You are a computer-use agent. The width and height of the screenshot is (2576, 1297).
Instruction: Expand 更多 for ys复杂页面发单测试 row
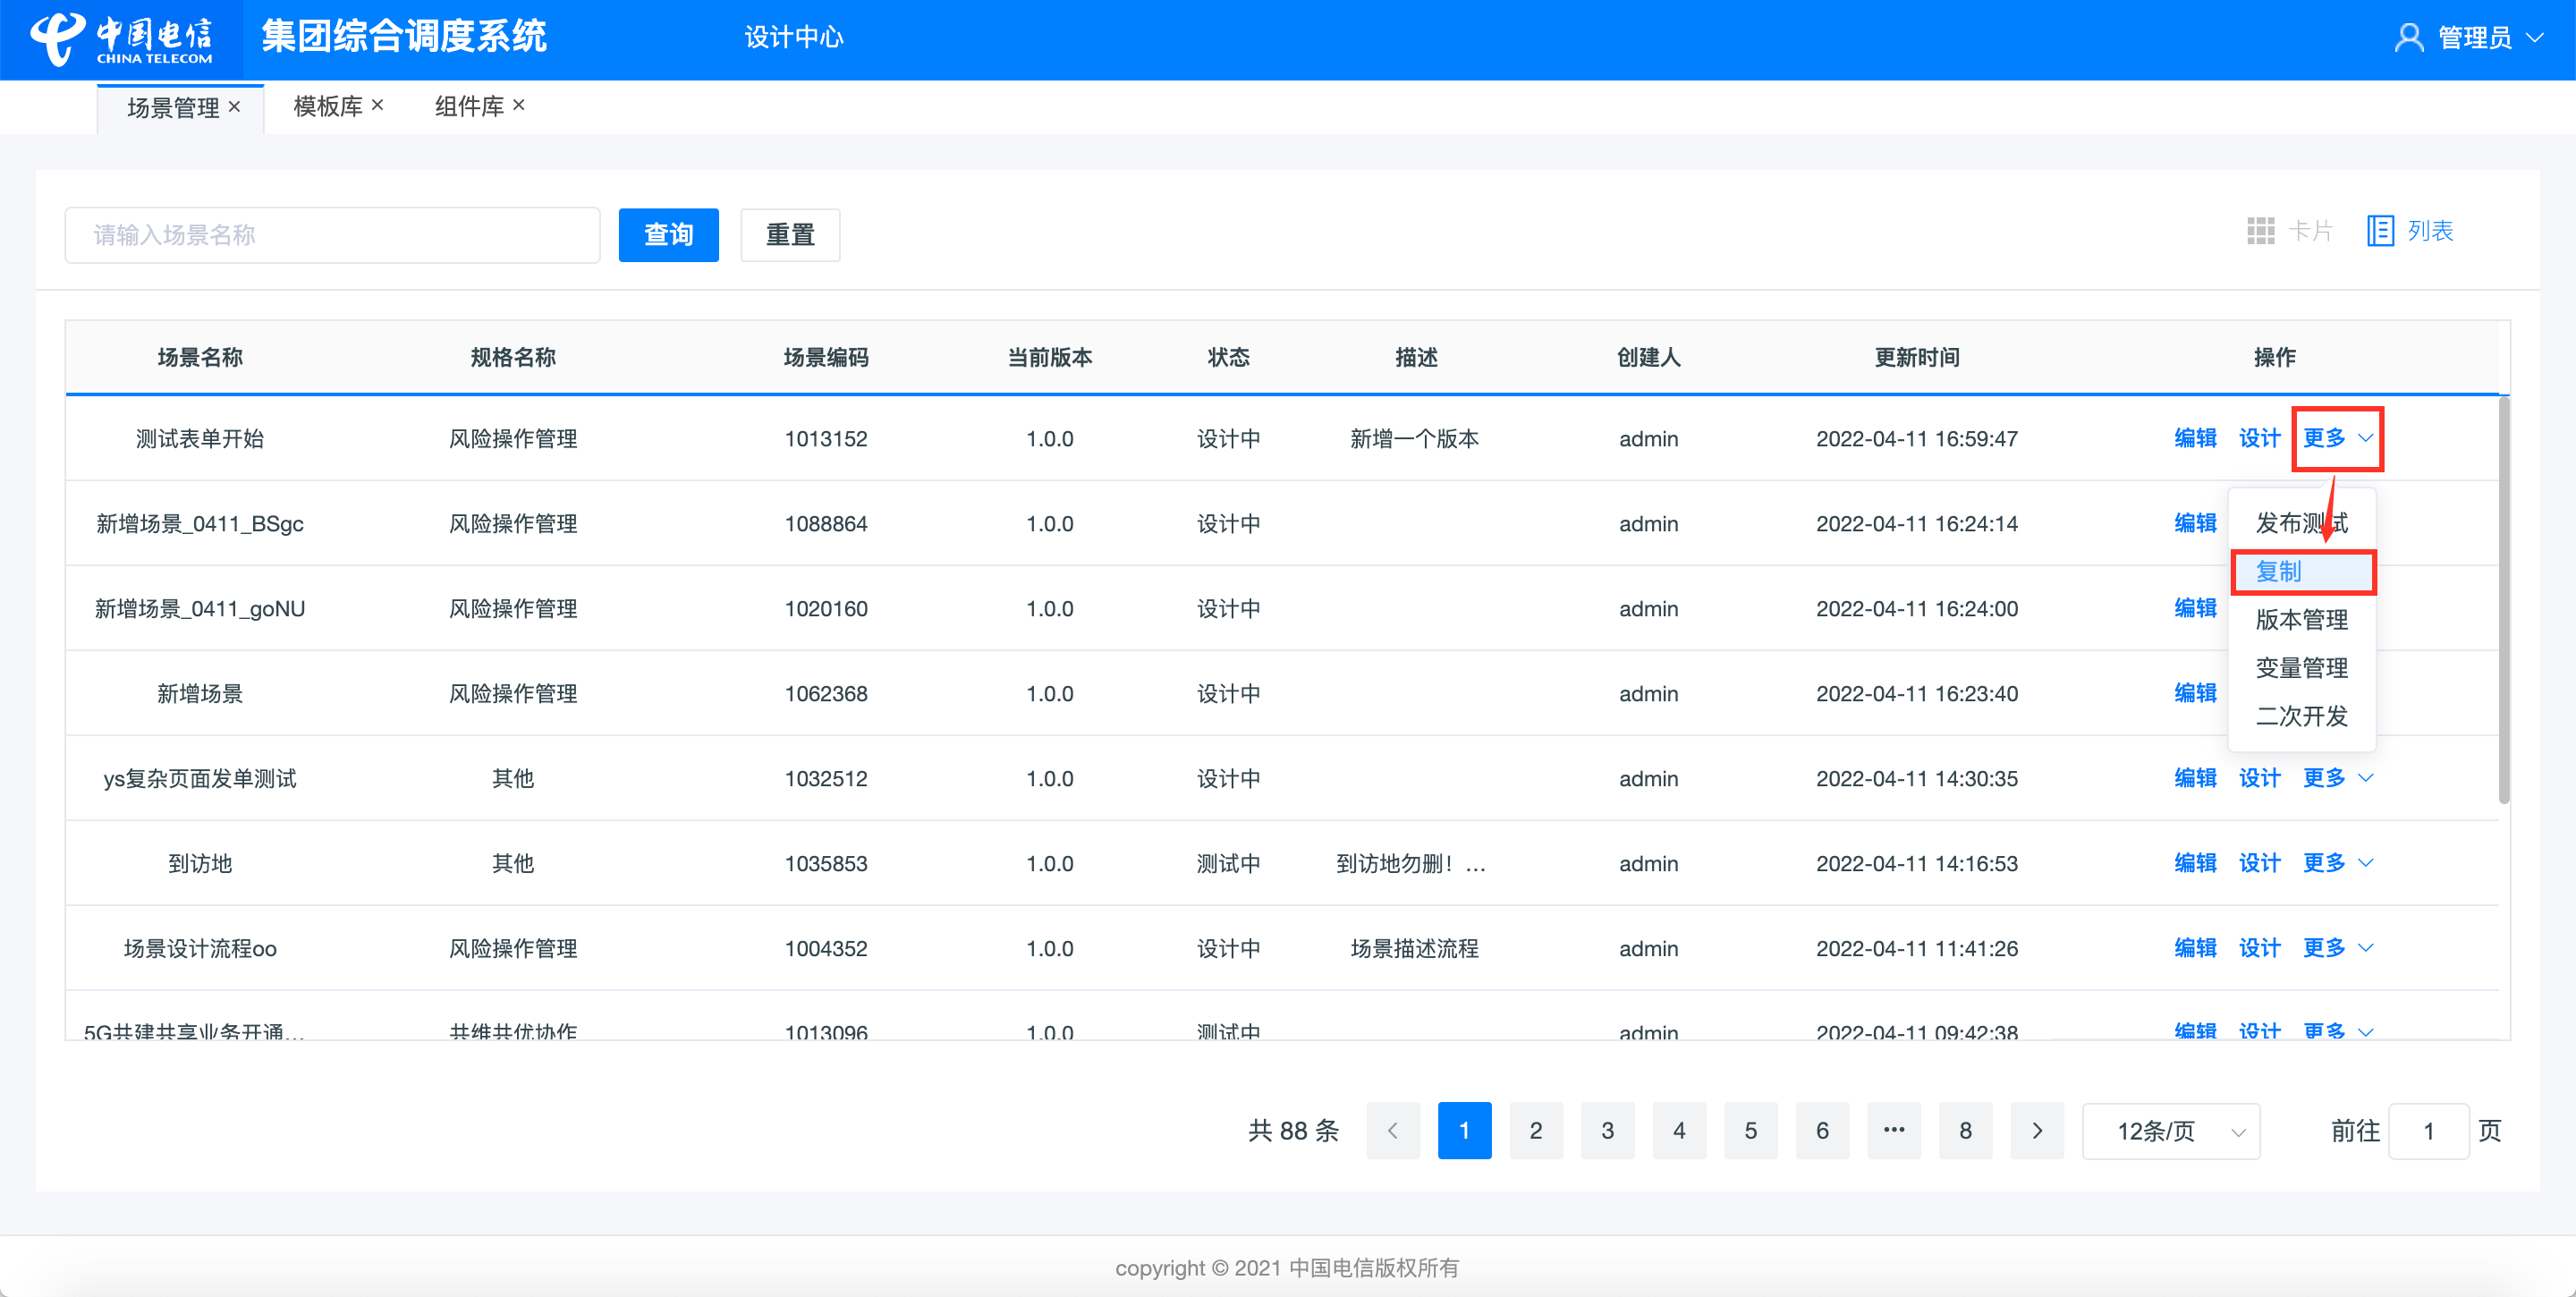pos(2338,778)
